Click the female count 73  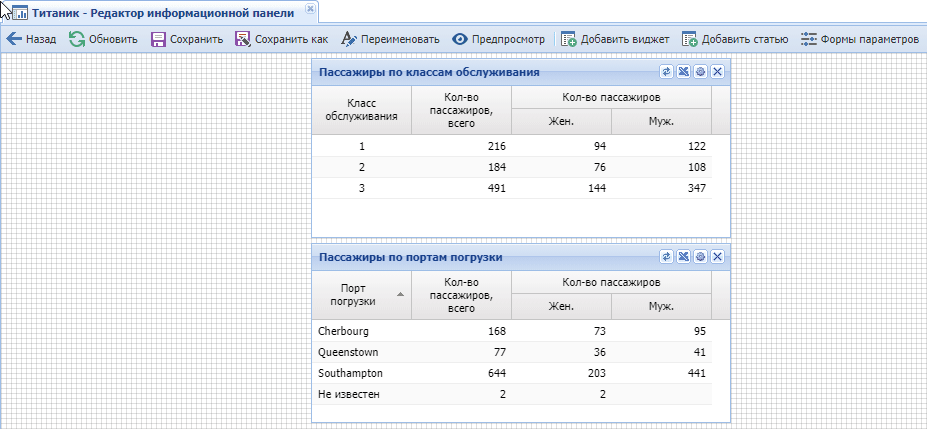point(600,331)
